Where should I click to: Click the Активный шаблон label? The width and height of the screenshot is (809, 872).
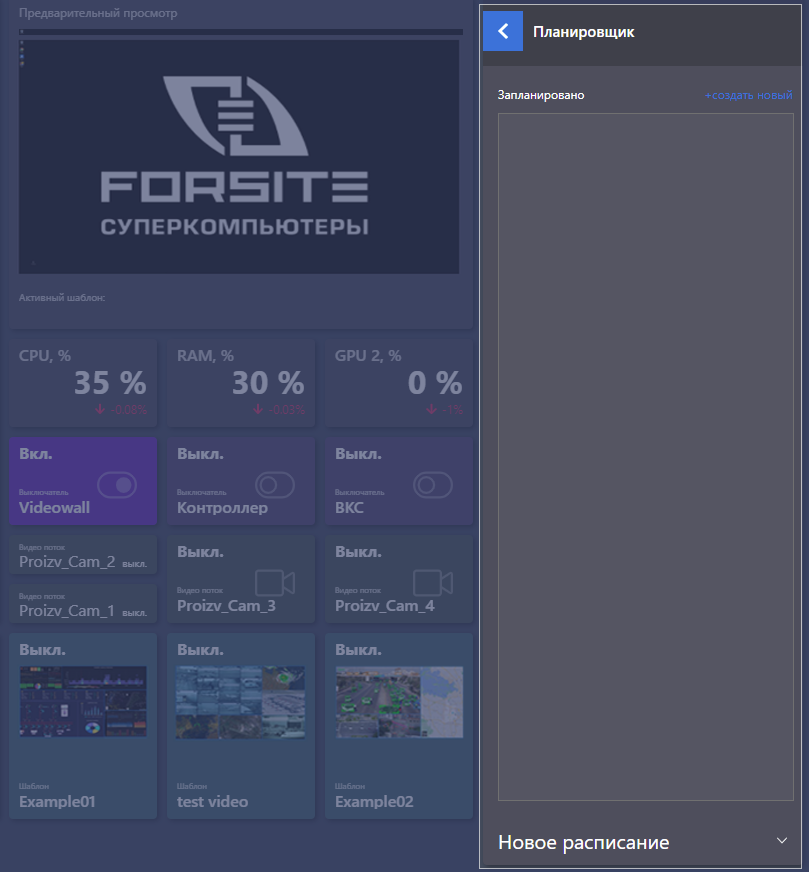tap(62, 298)
